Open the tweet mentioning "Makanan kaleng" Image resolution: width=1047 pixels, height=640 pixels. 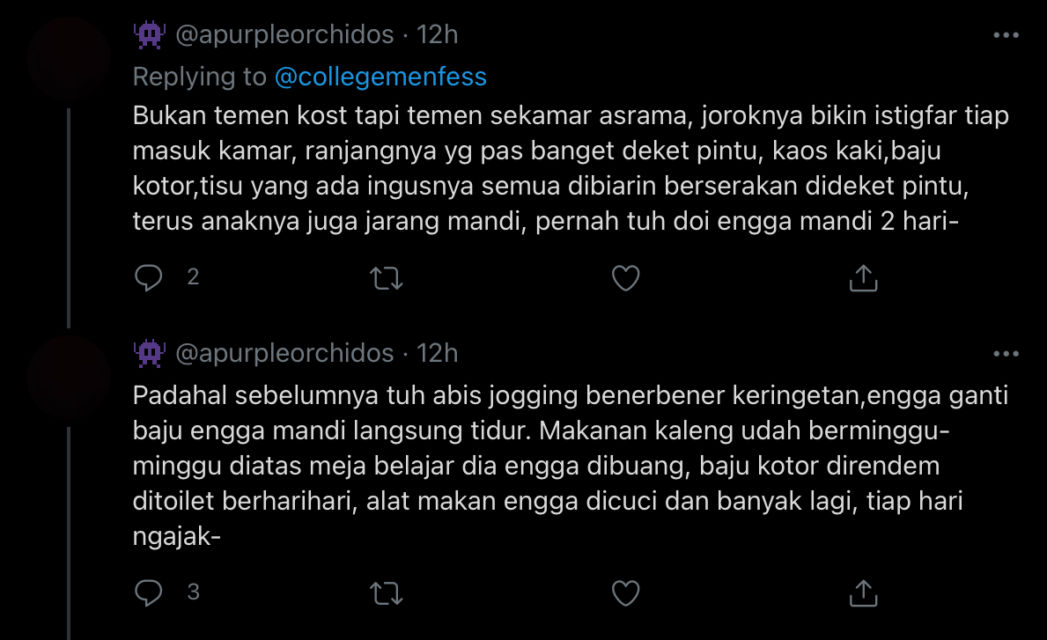tap(570, 466)
